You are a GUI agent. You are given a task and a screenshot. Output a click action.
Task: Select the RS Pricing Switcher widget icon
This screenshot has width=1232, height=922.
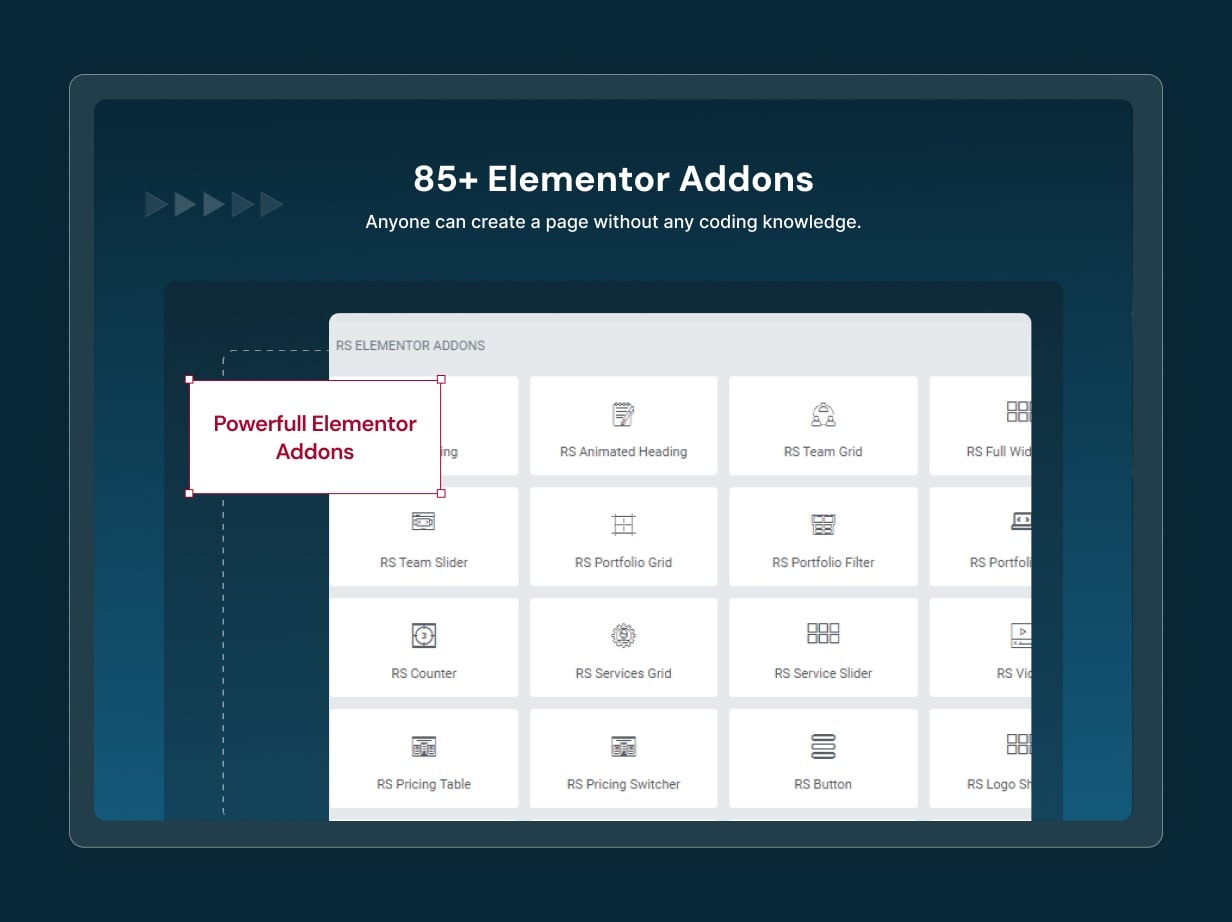pyautogui.click(x=623, y=746)
